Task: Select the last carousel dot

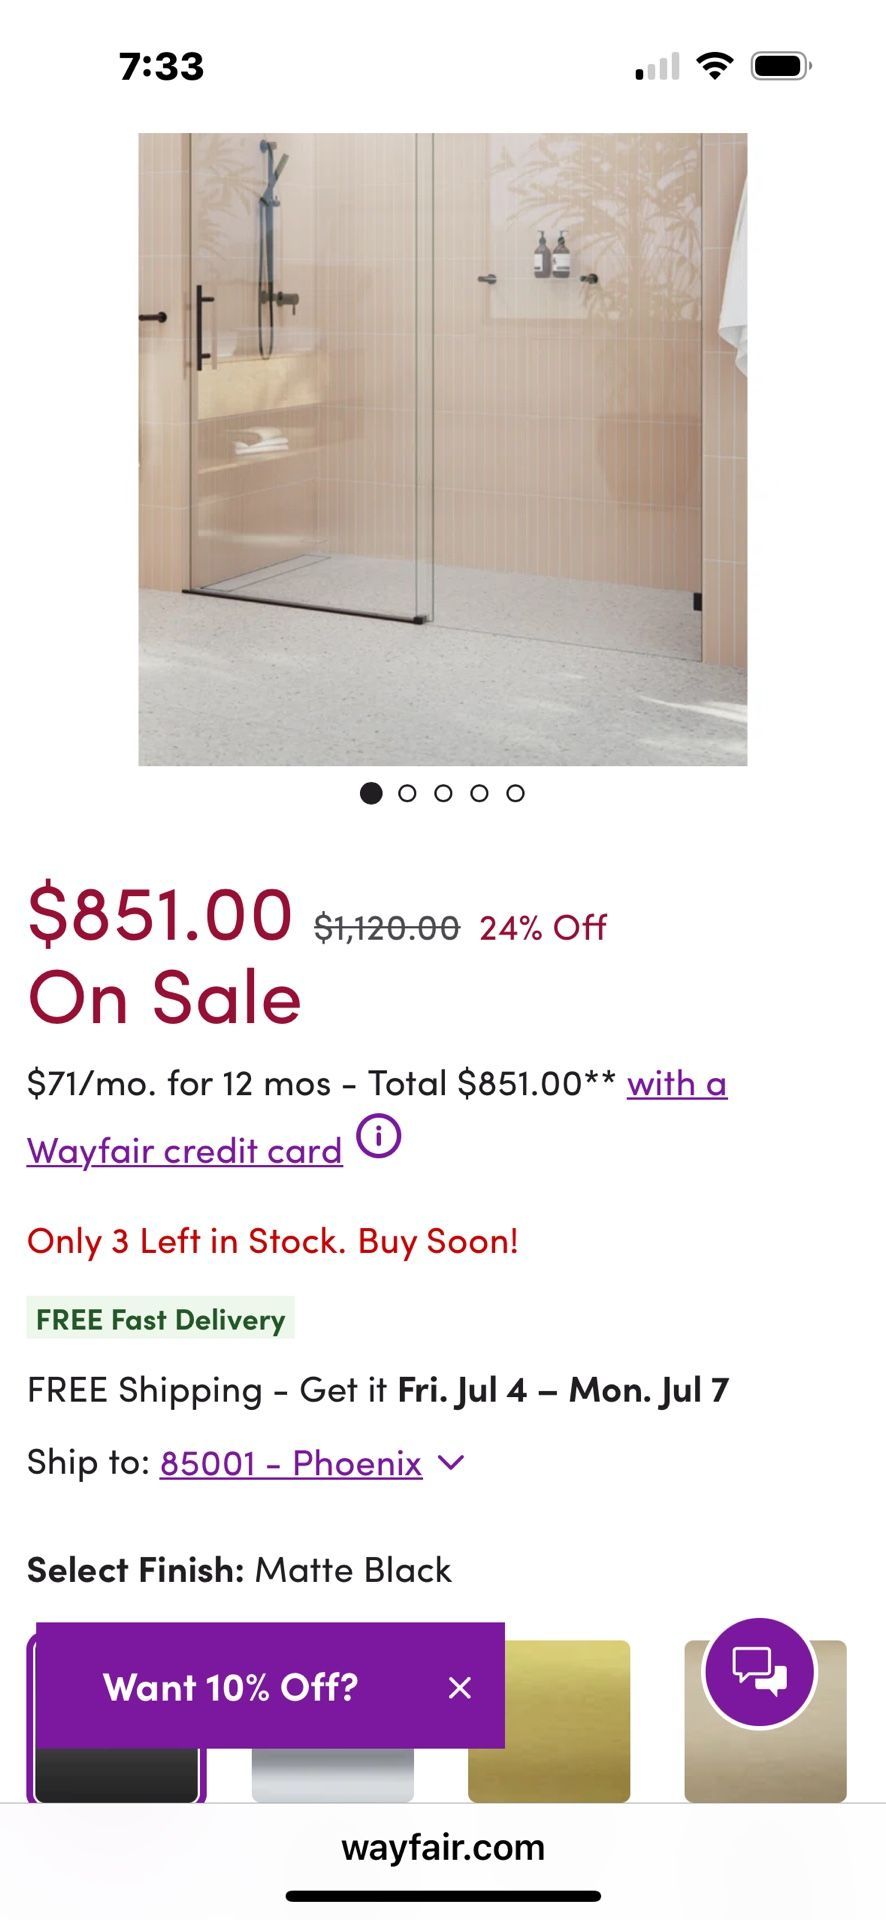Action: 515,793
